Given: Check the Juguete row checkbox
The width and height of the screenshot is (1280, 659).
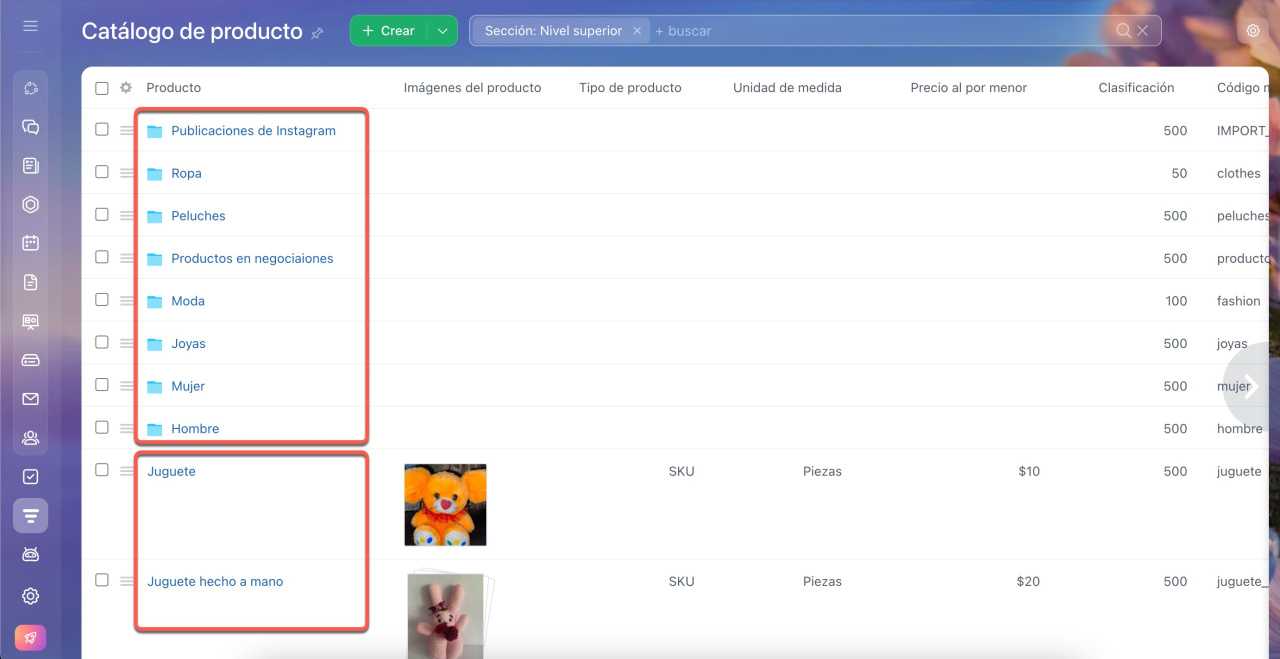Looking at the screenshot, I should [102, 470].
